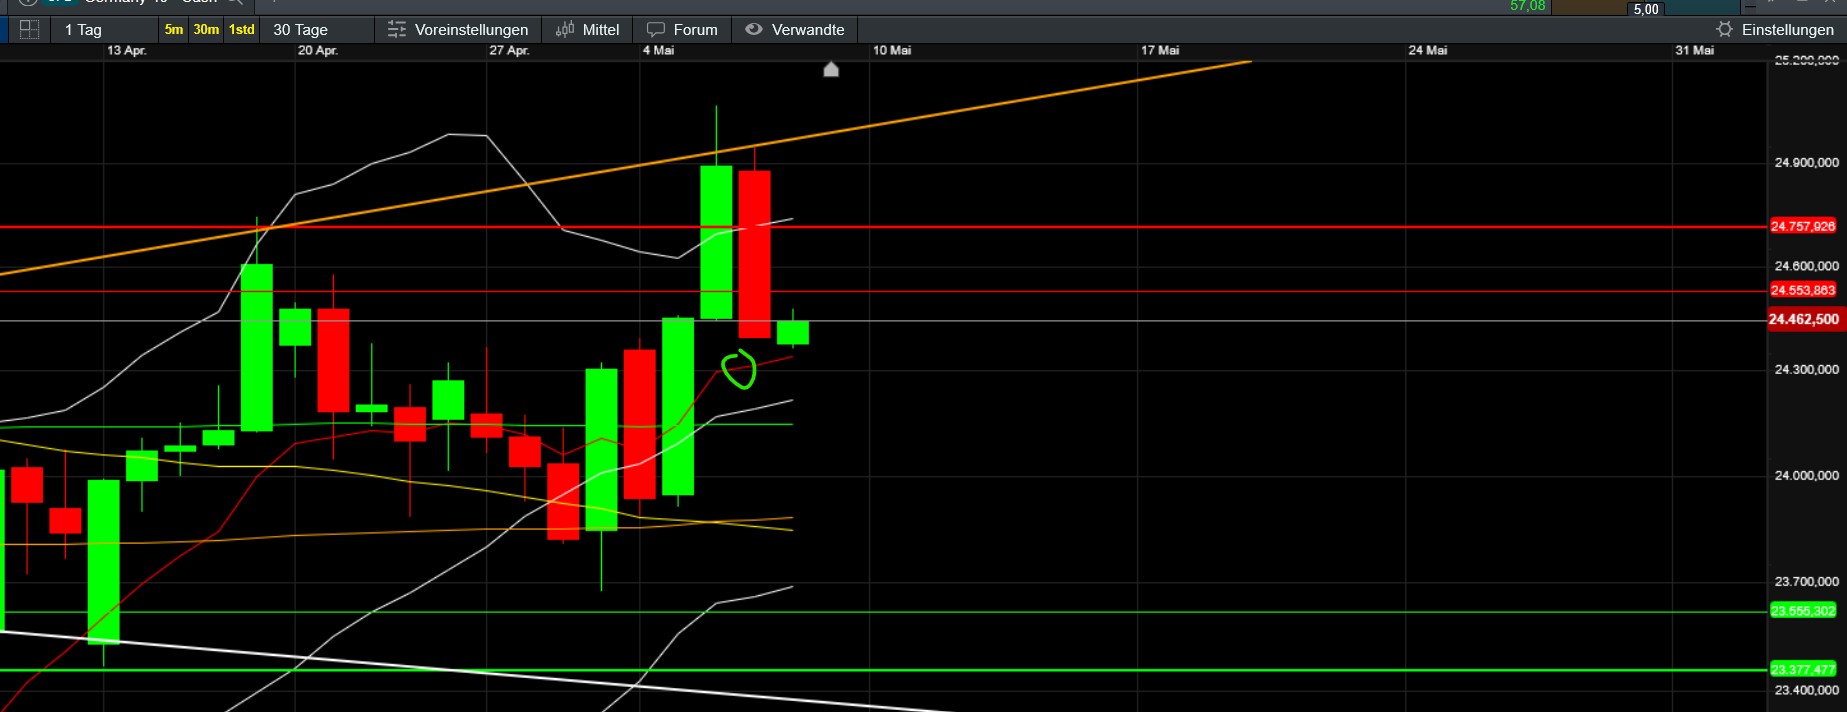Image resolution: width=1847 pixels, height=712 pixels.
Task: Click the 24.600,000 price axis label
Action: tap(1806, 266)
